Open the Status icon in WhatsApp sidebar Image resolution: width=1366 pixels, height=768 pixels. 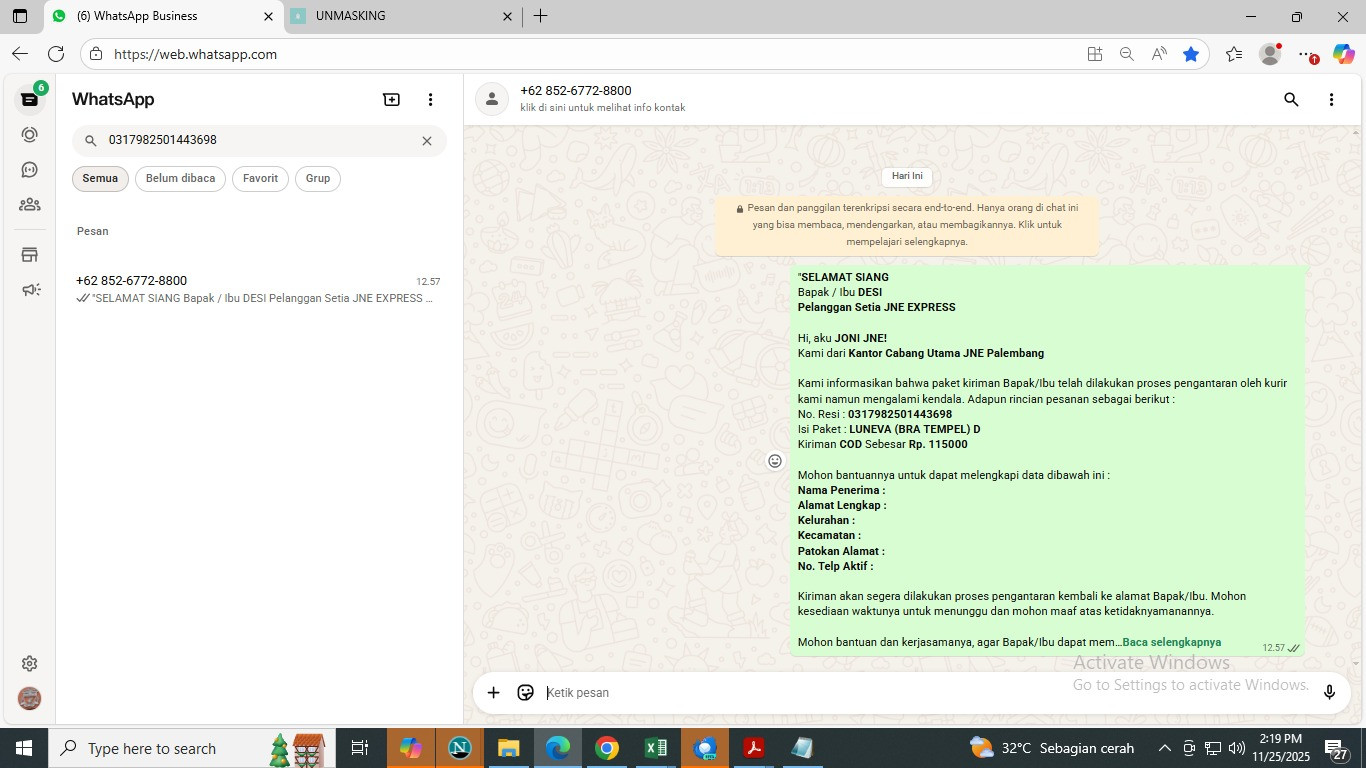(x=30, y=135)
